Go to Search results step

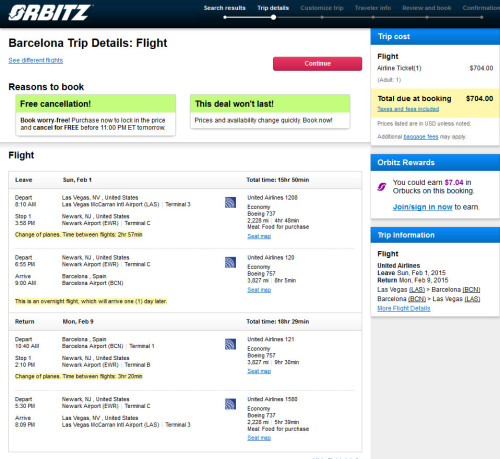point(225,8)
